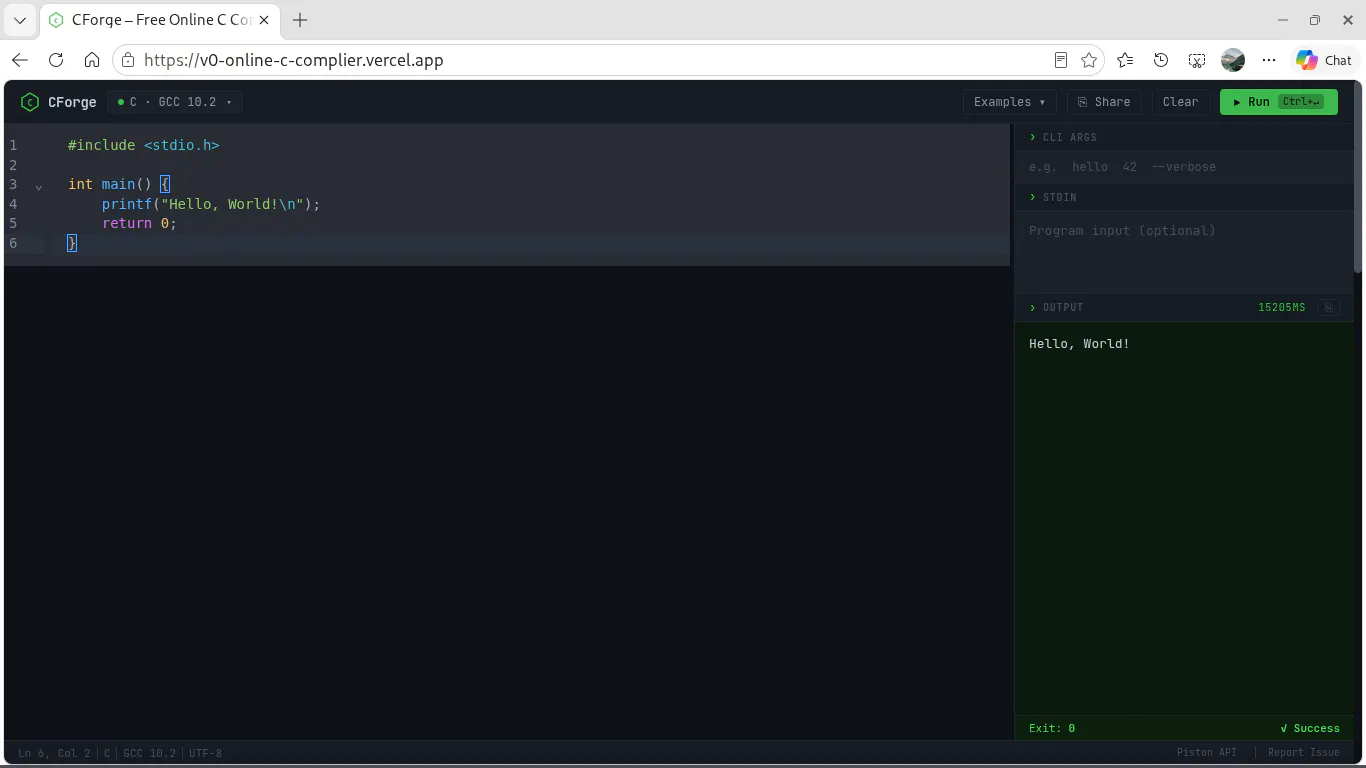Click the Success status indicator
Screen dimensions: 1366x768
point(1309,728)
